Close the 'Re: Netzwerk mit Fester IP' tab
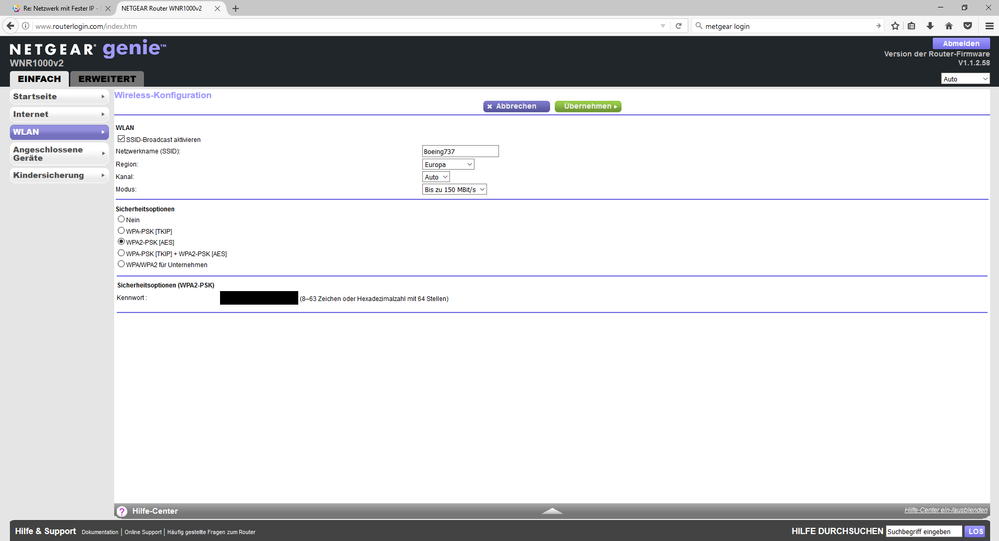The width and height of the screenshot is (999, 541). point(107,8)
